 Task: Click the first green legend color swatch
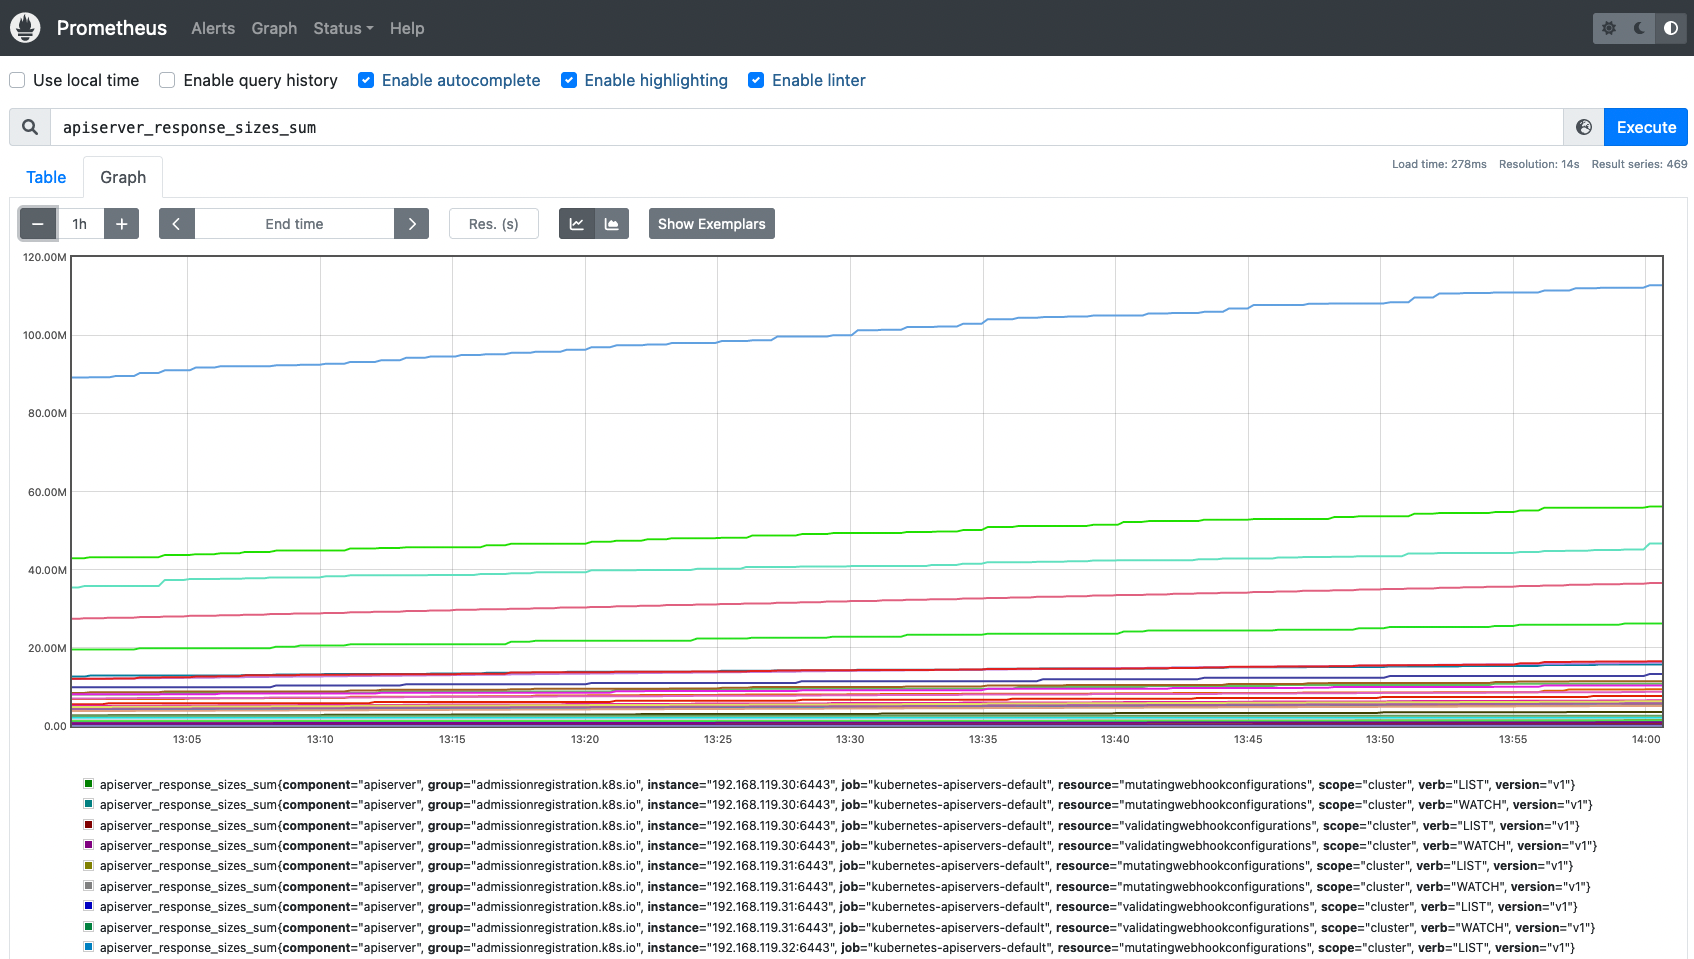tap(89, 784)
